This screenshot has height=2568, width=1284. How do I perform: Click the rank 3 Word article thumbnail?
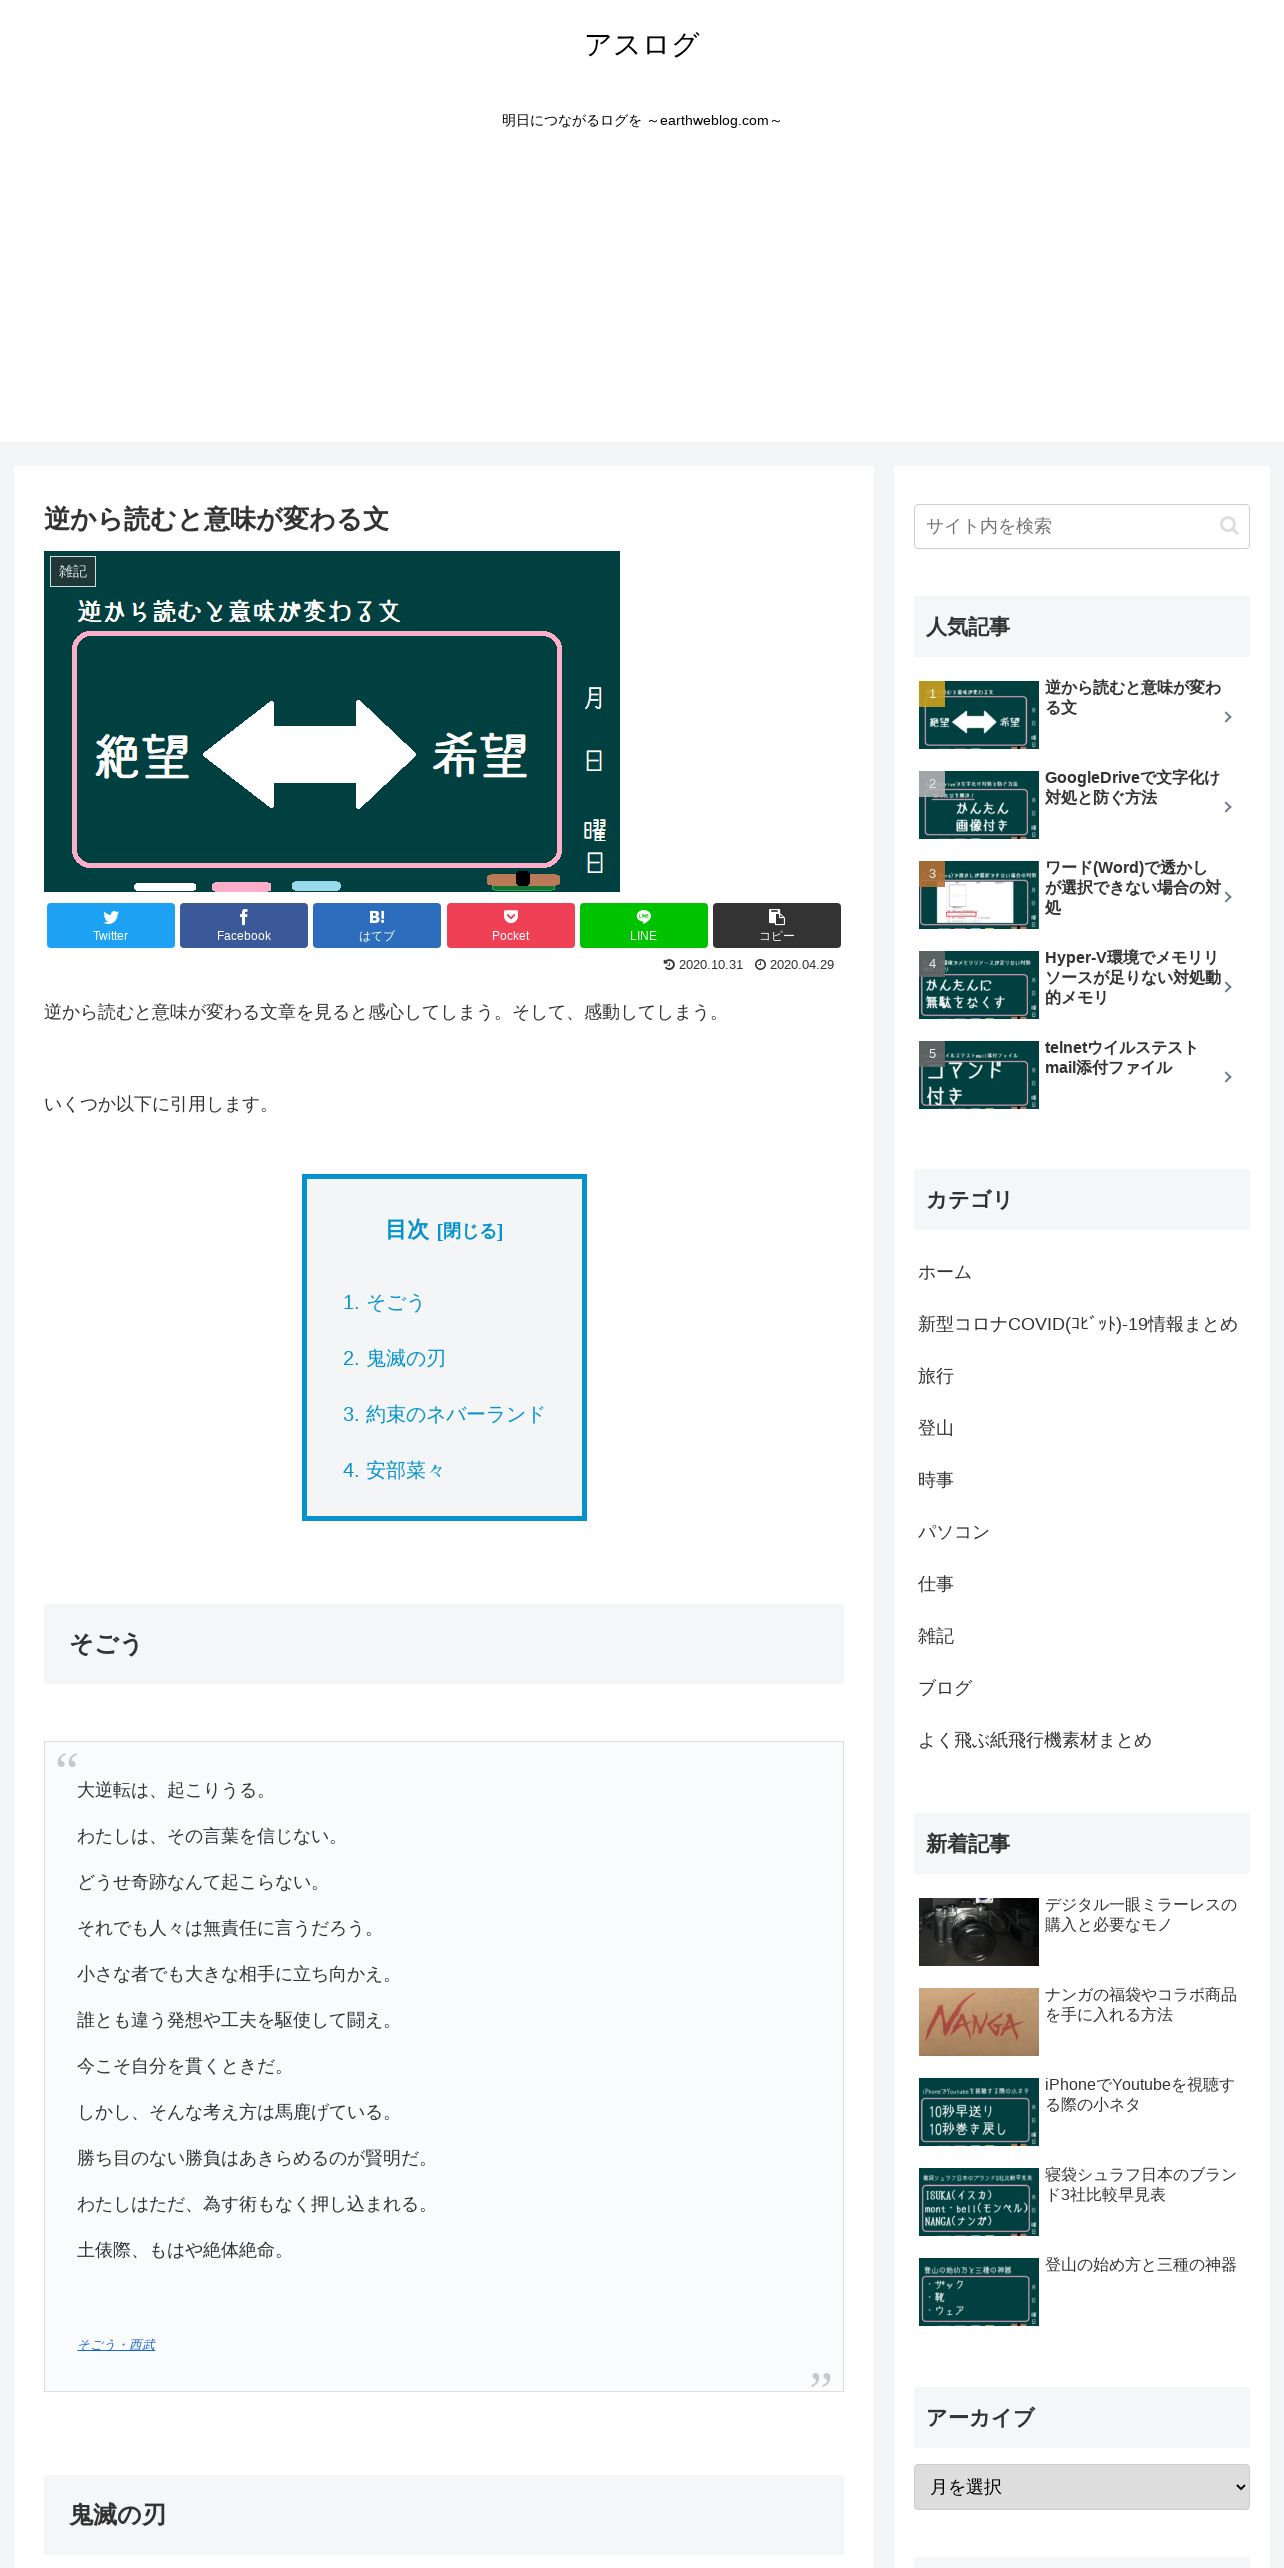tap(979, 895)
